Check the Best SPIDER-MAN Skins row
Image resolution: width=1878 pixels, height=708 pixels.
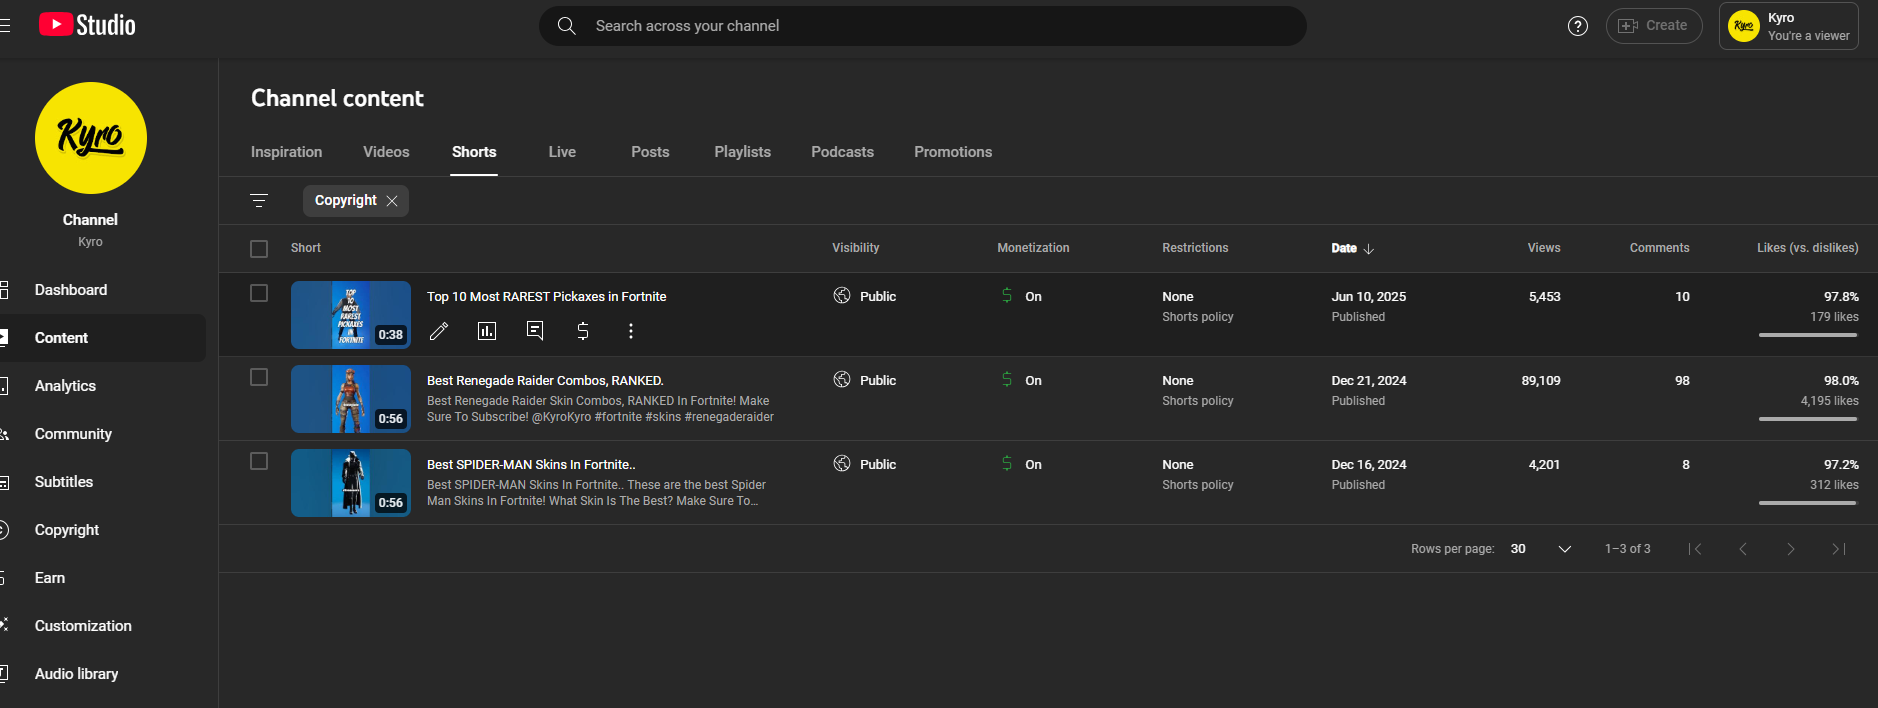pos(259,461)
